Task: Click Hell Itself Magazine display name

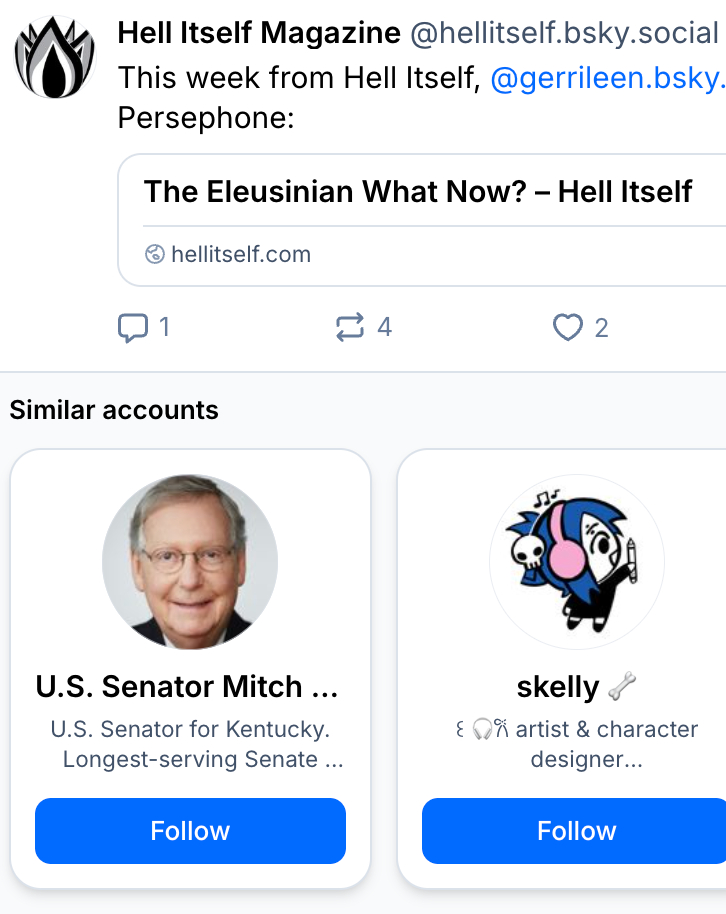Action: (x=259, y=33)
